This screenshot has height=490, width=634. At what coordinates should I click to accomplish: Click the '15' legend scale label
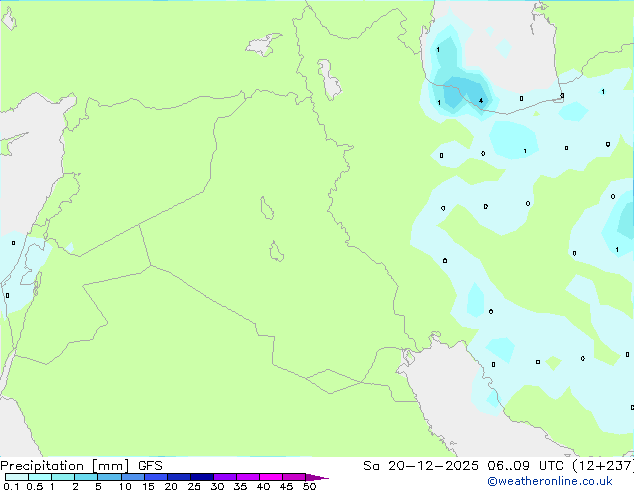coord(148,486)
